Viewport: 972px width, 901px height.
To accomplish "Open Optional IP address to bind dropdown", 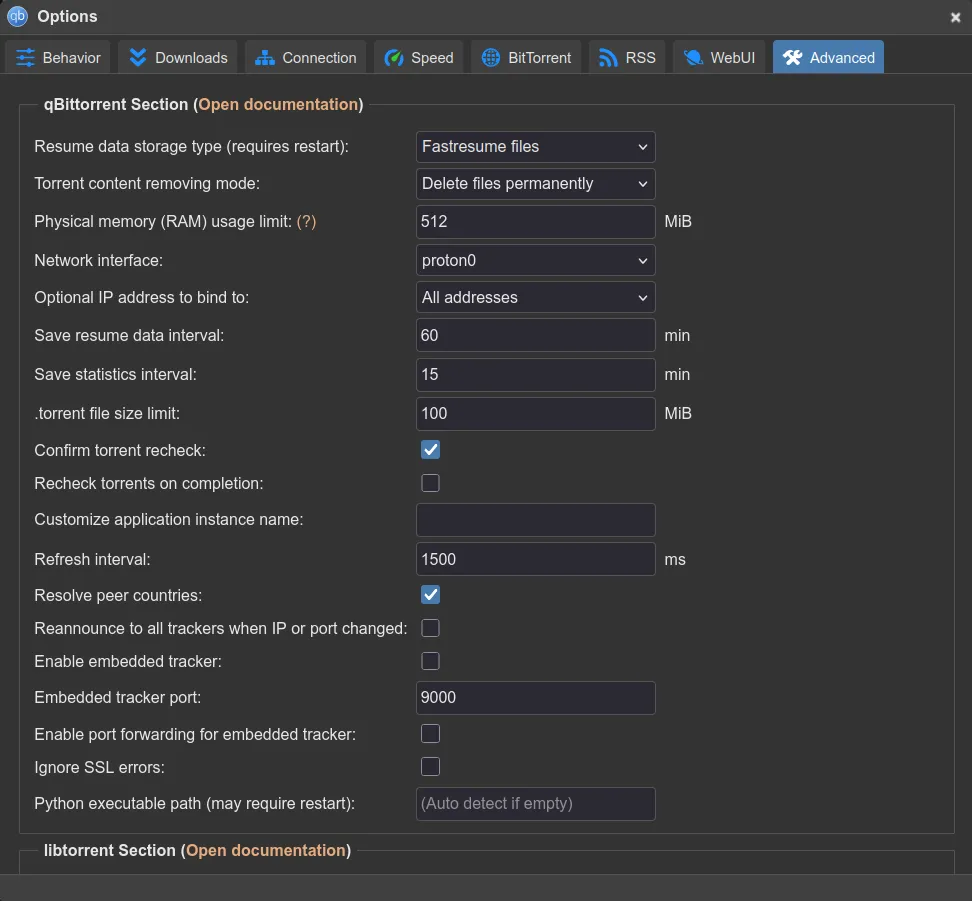I will [536, 298].
